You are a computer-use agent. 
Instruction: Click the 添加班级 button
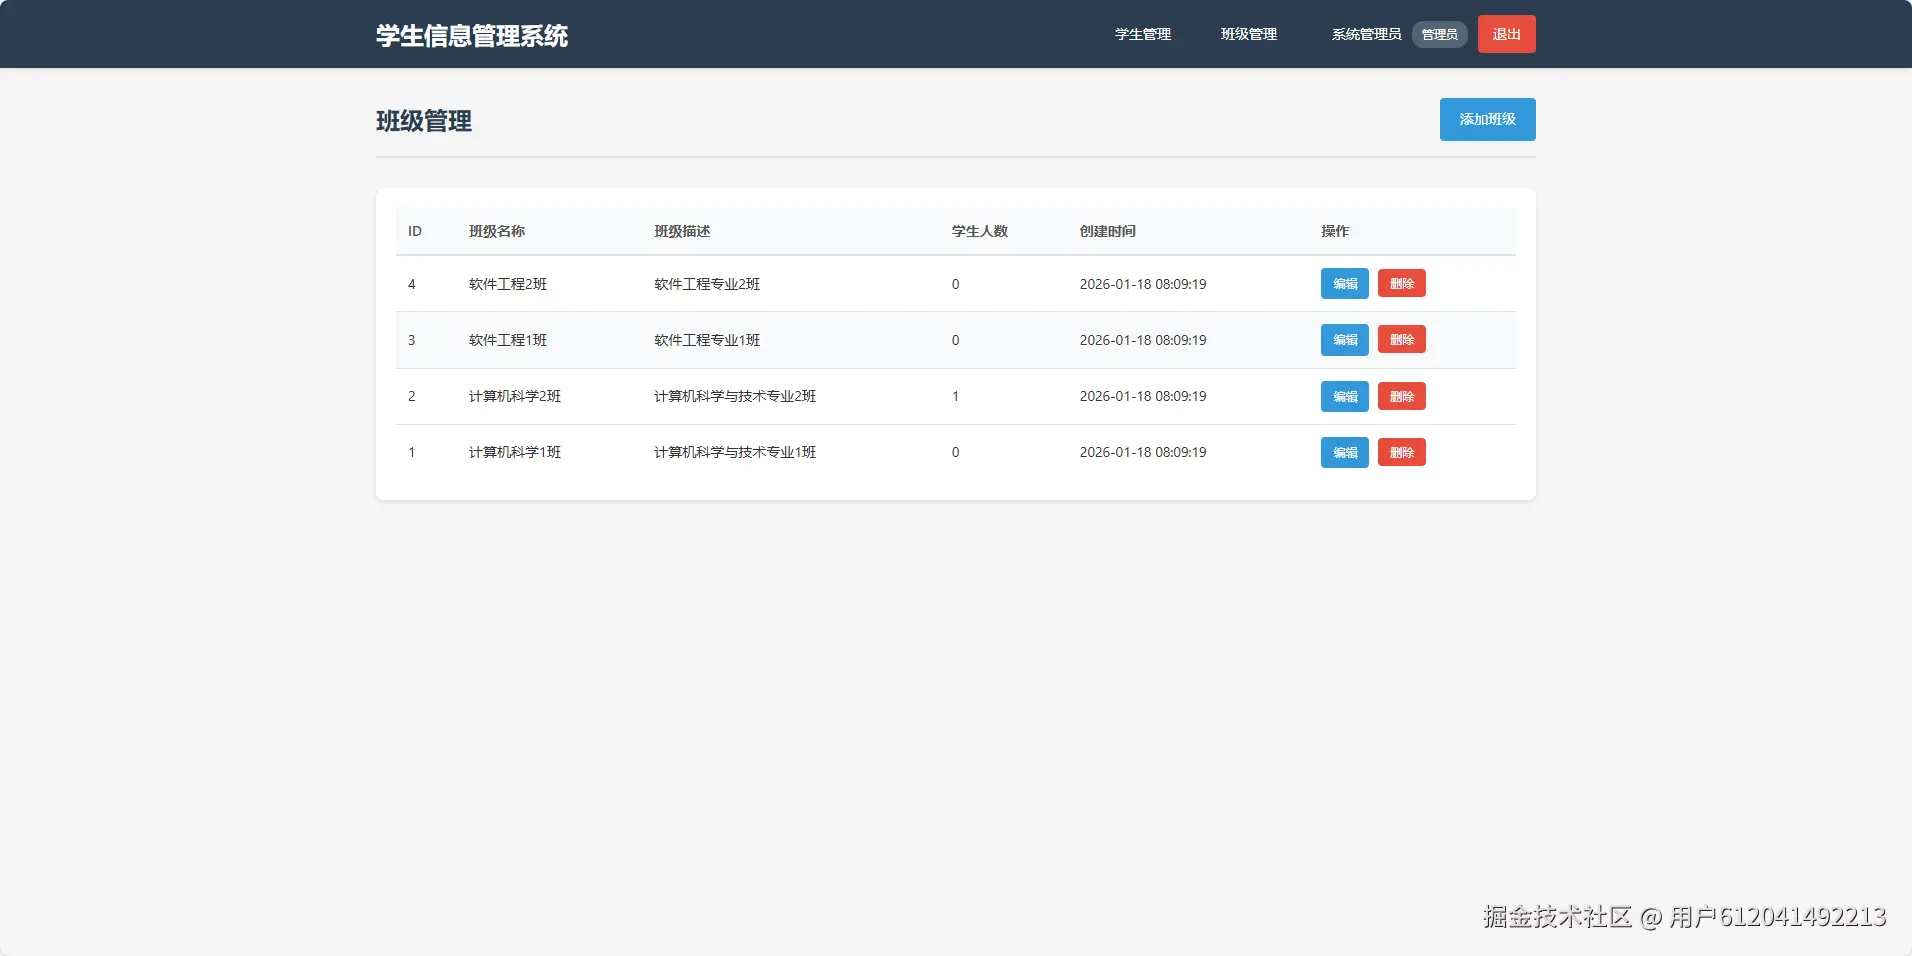pos(1487,119)
